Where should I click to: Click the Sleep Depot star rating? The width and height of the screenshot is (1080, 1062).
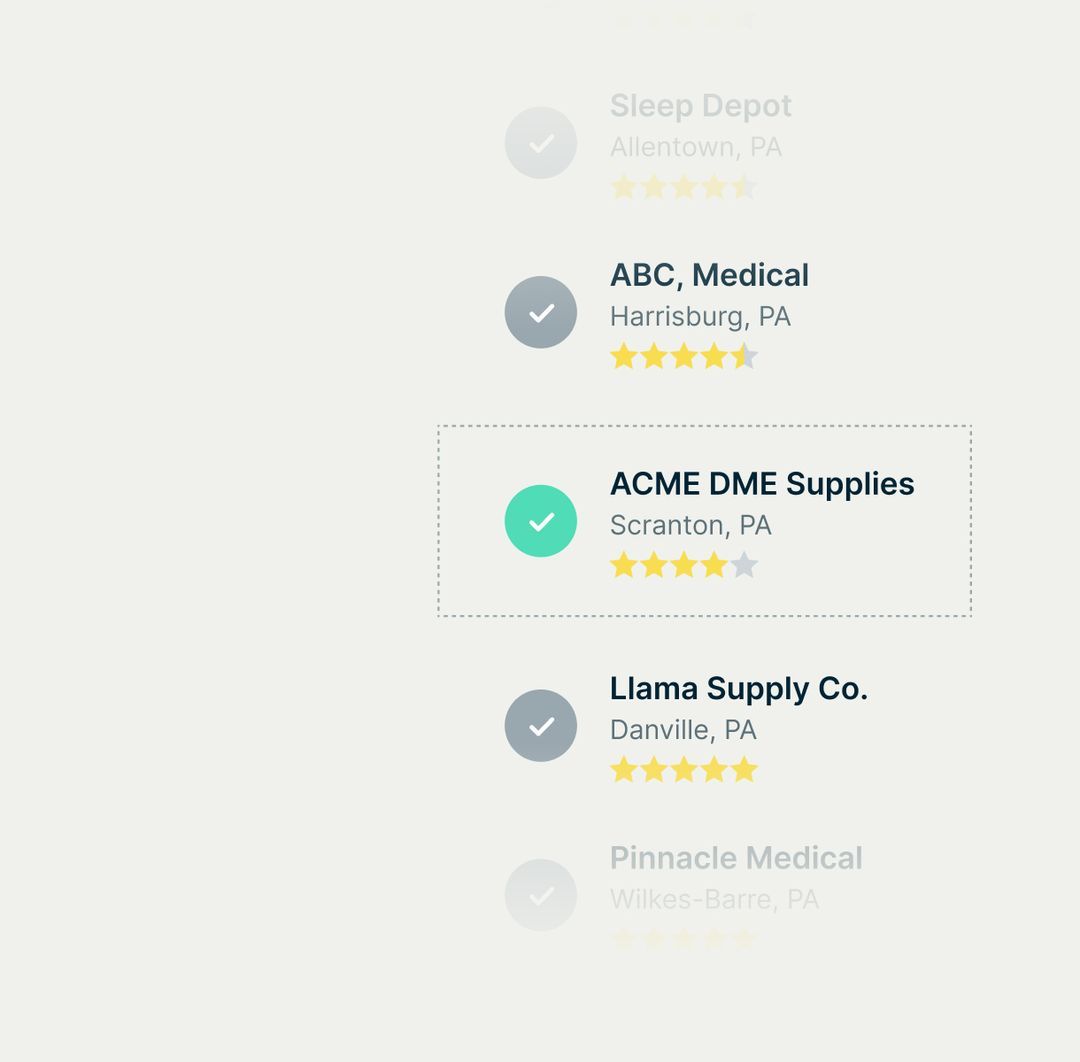click(x=684, y=187)
